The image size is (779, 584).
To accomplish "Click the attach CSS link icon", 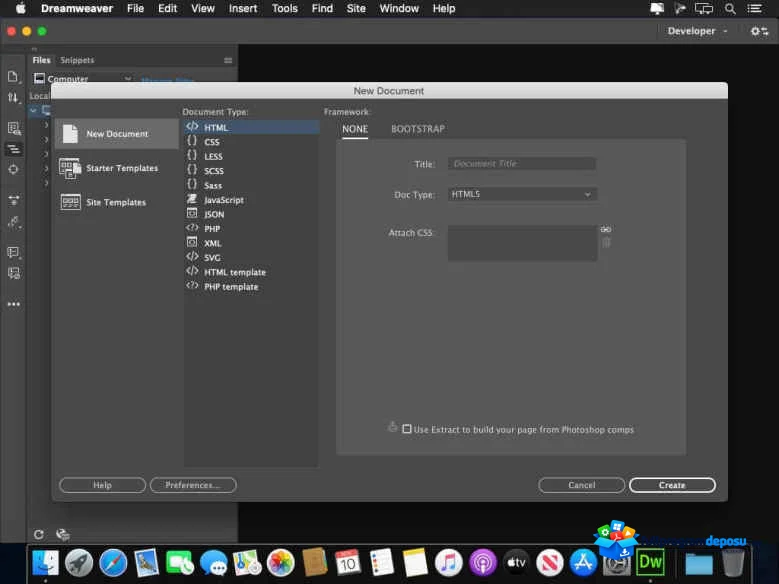I will tap(606, 229).
